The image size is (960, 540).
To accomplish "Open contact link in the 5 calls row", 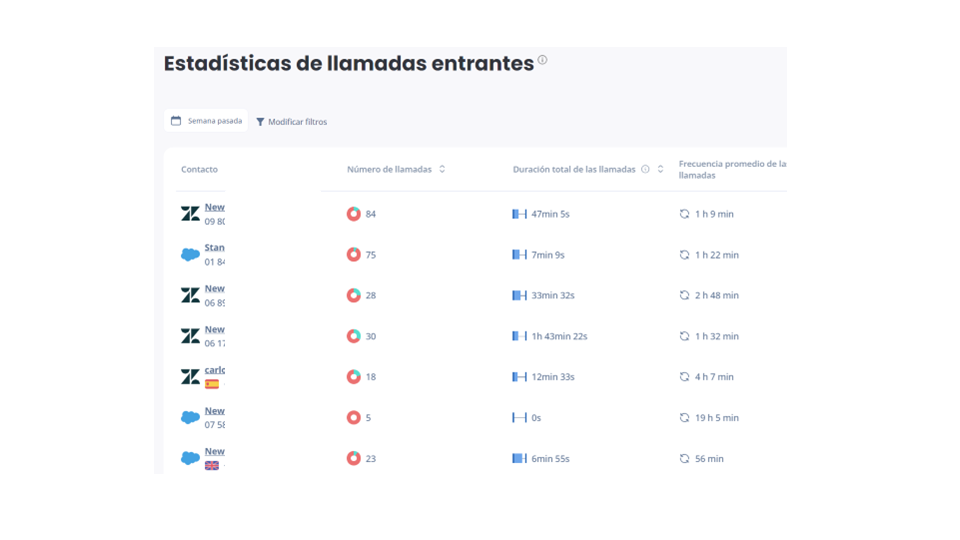I will (x=214, y=411).
